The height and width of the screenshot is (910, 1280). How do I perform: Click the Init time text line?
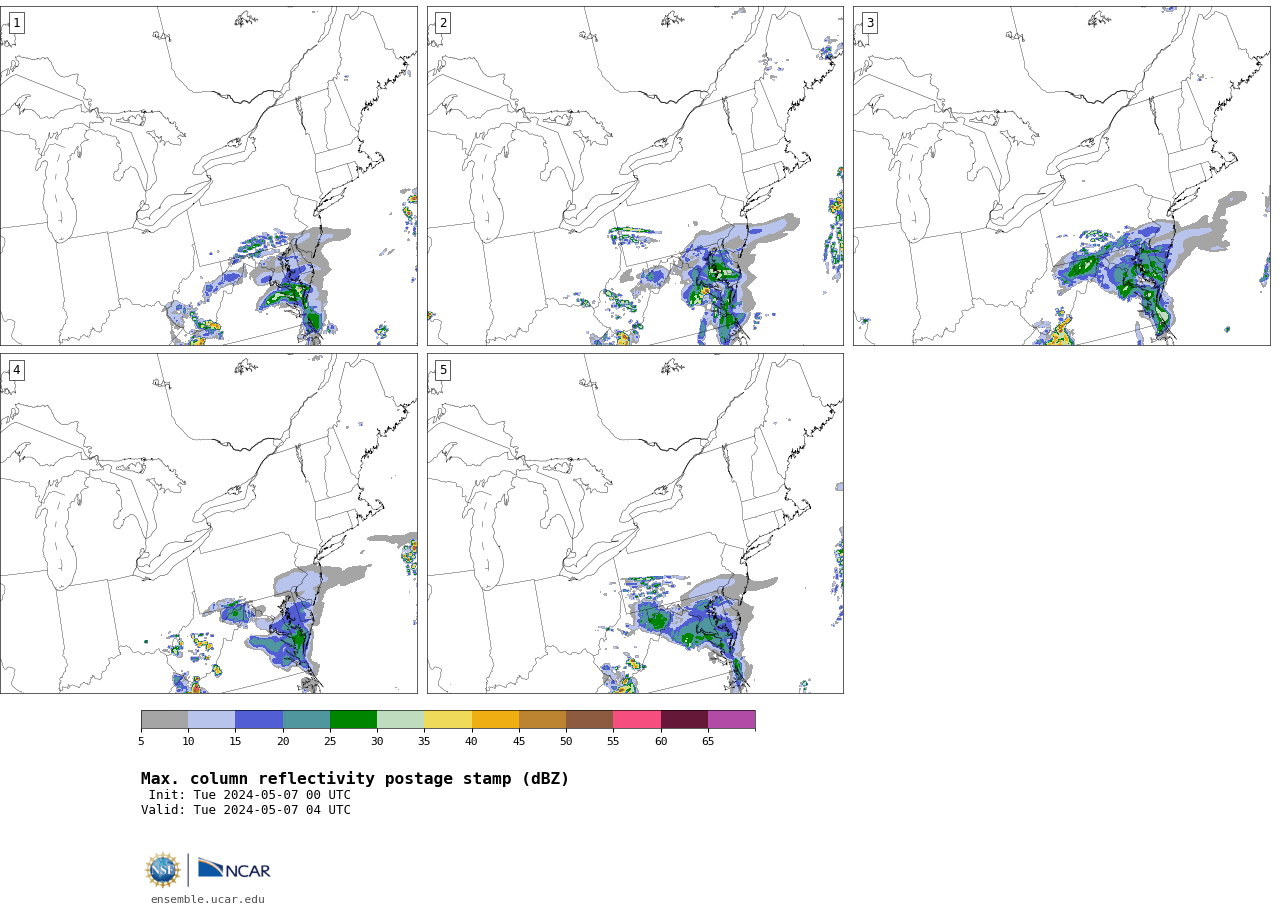250,795
